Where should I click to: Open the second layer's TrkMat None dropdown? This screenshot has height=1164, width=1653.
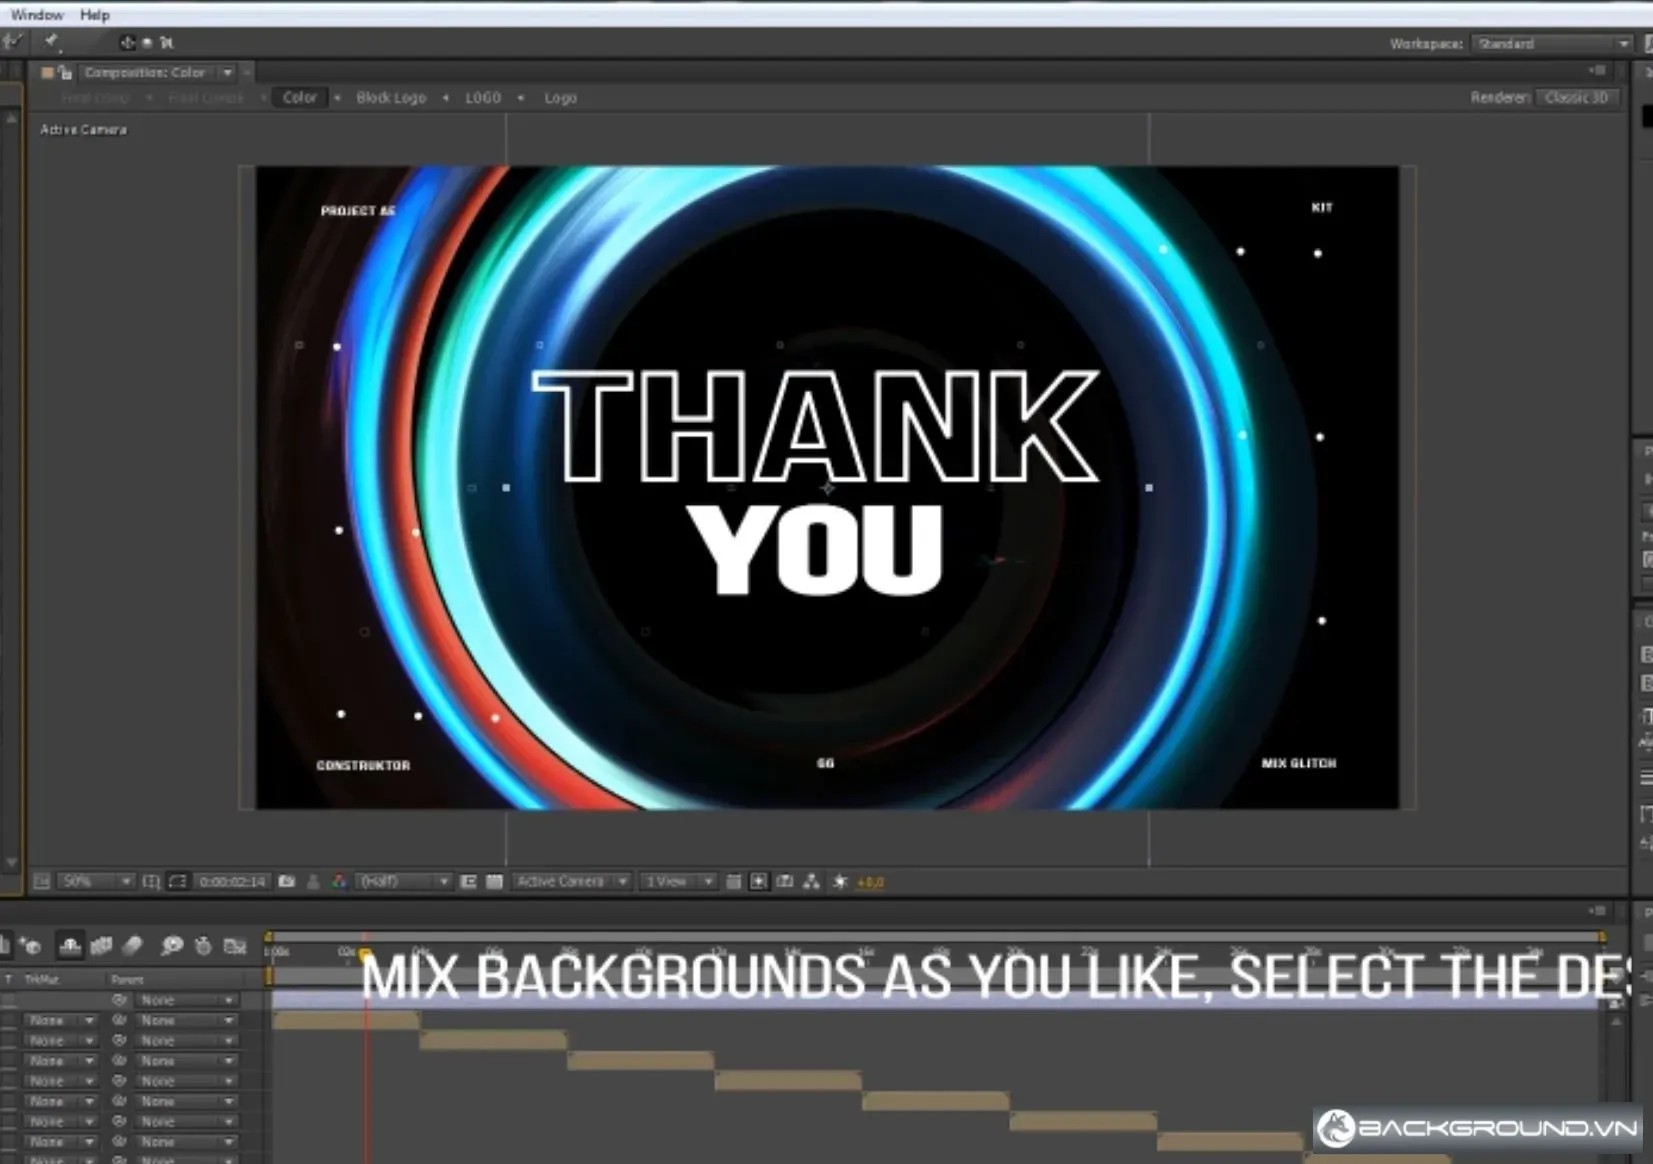60,1021
